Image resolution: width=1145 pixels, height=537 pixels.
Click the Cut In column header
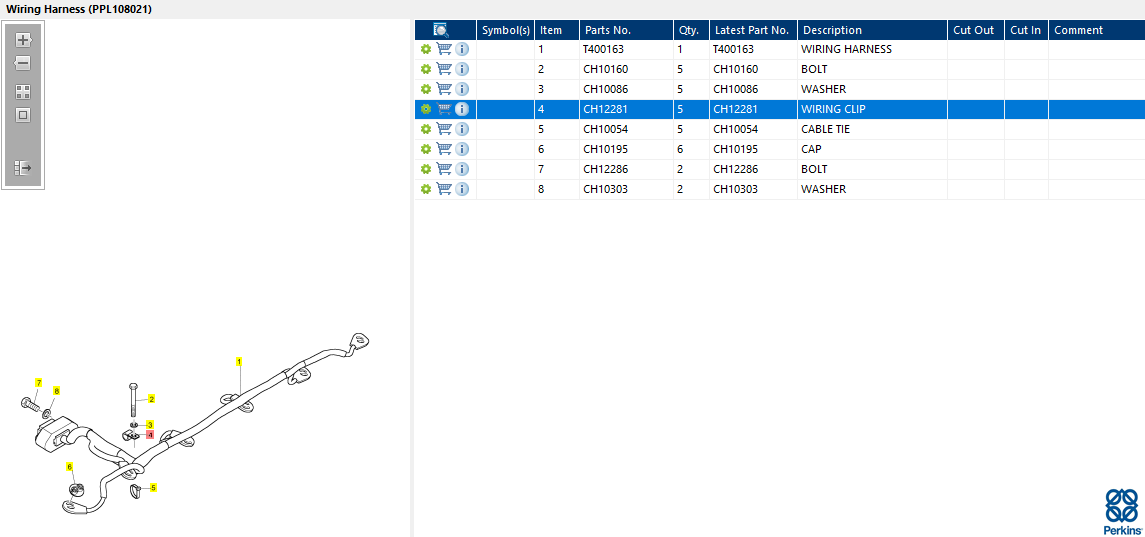1027,30
